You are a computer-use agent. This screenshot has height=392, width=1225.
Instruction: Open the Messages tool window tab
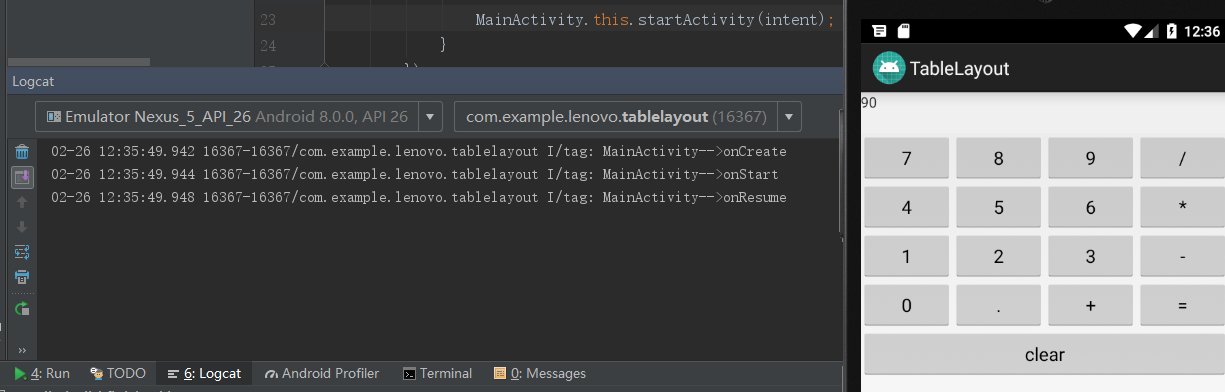pyautogui.click(x=540, y=373)
